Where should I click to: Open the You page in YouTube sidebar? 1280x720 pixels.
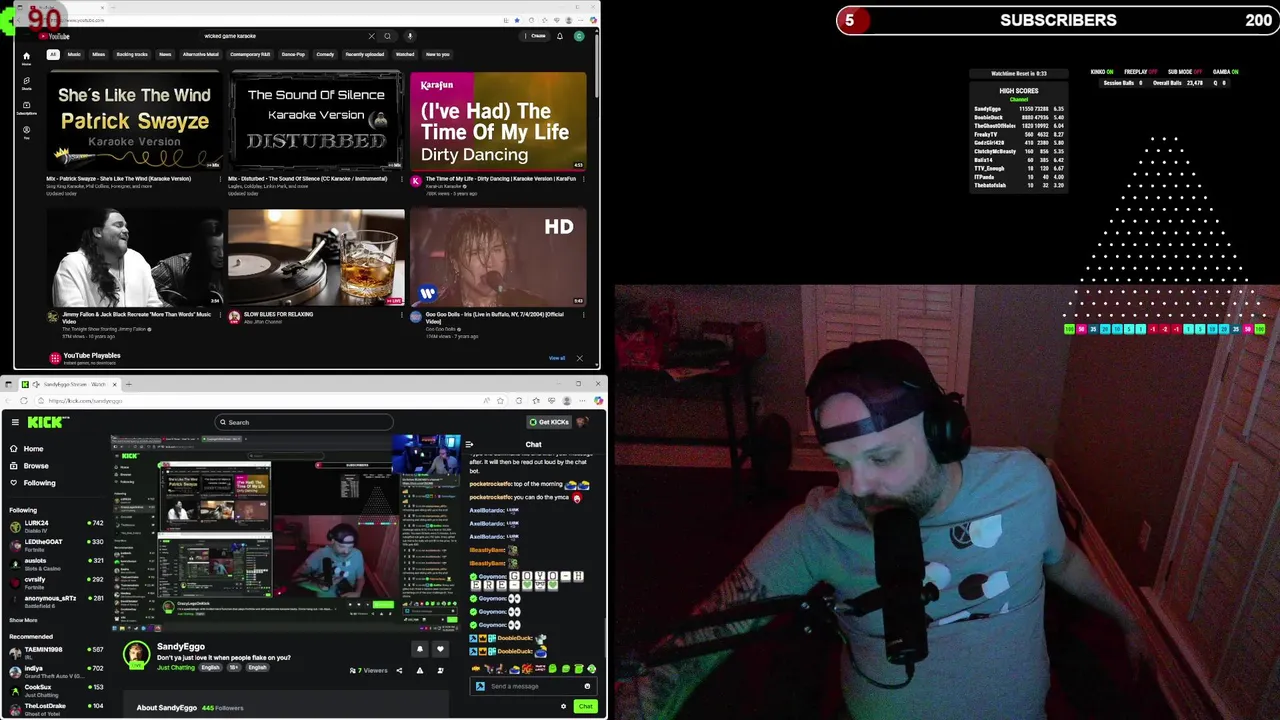pos(26,131)
